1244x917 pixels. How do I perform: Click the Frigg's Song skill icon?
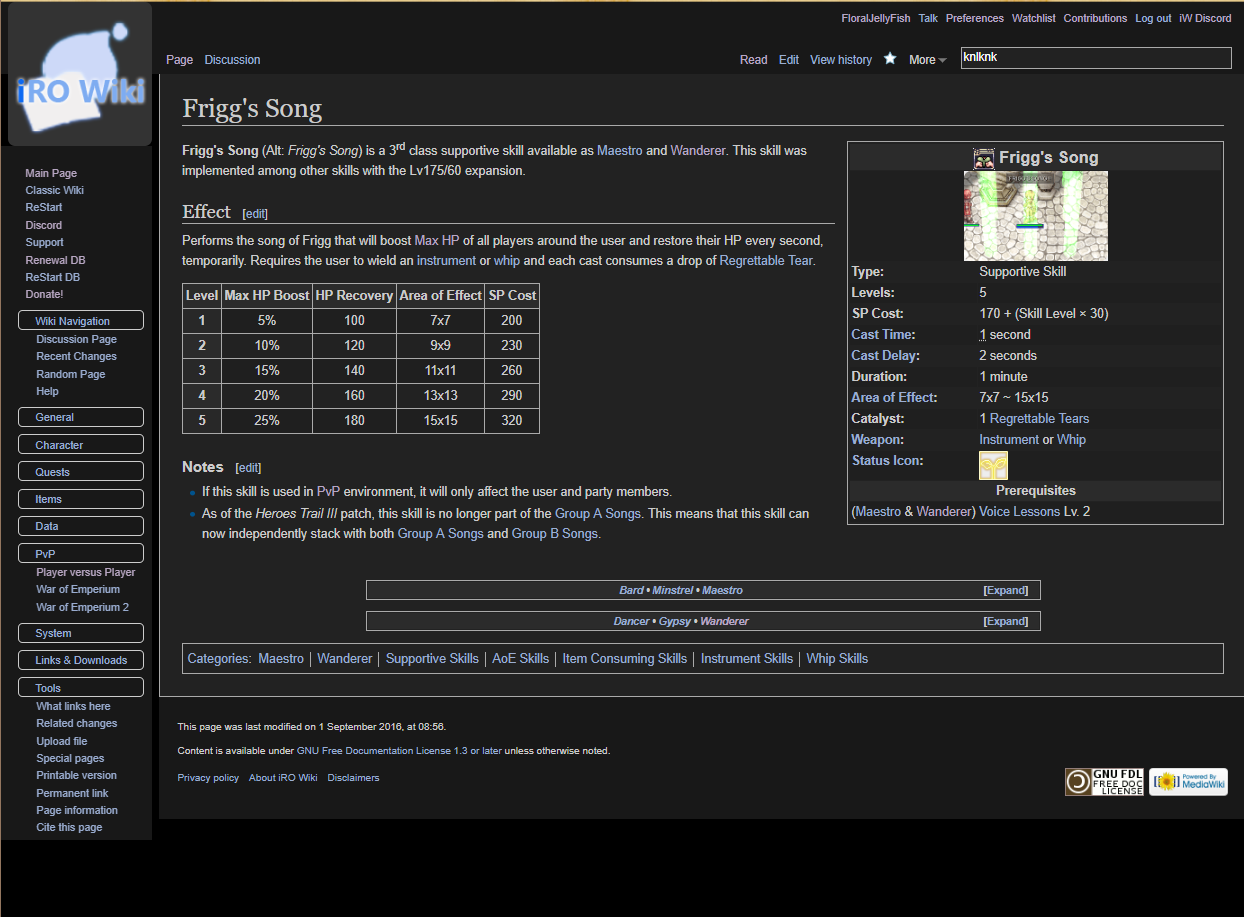pyautogui.click(x=984, y=158)
